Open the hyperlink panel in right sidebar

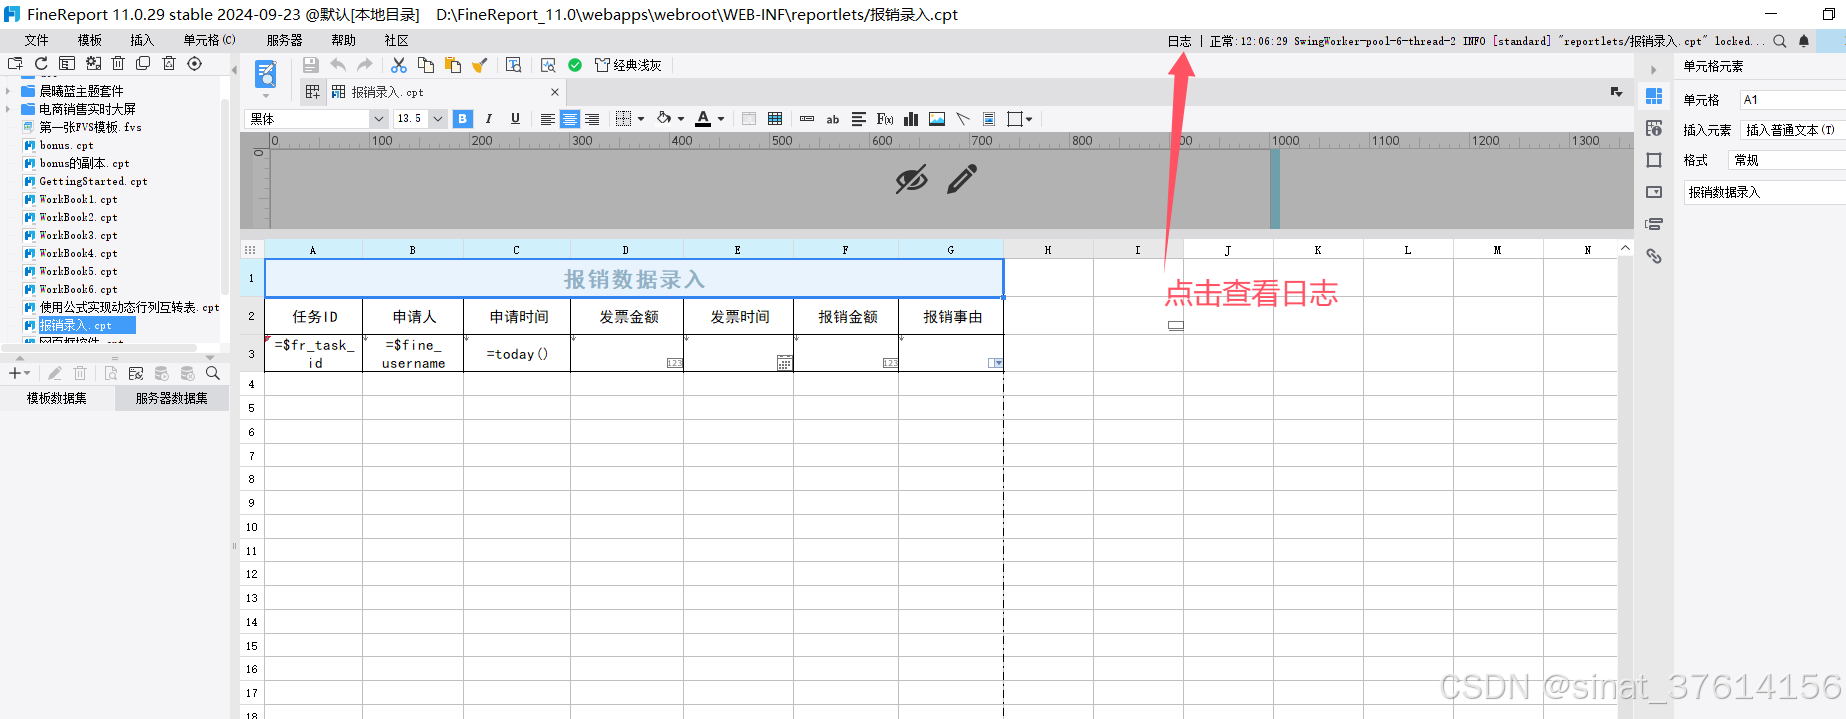pyautogui.click(x=1654, y=256)
